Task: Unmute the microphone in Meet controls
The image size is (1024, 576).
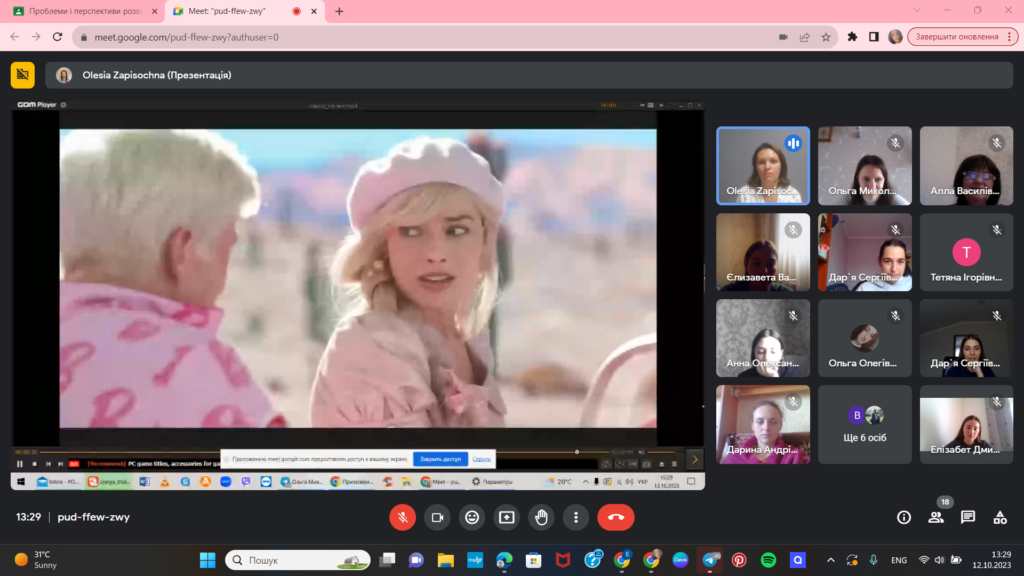Action: pyautogui.click(x=402, y=517)
